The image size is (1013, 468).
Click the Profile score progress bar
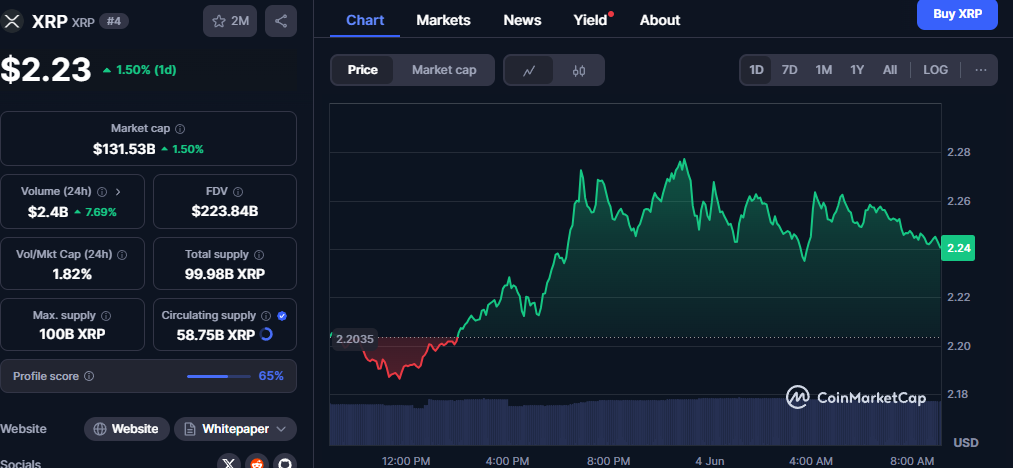tap(219, 376)
